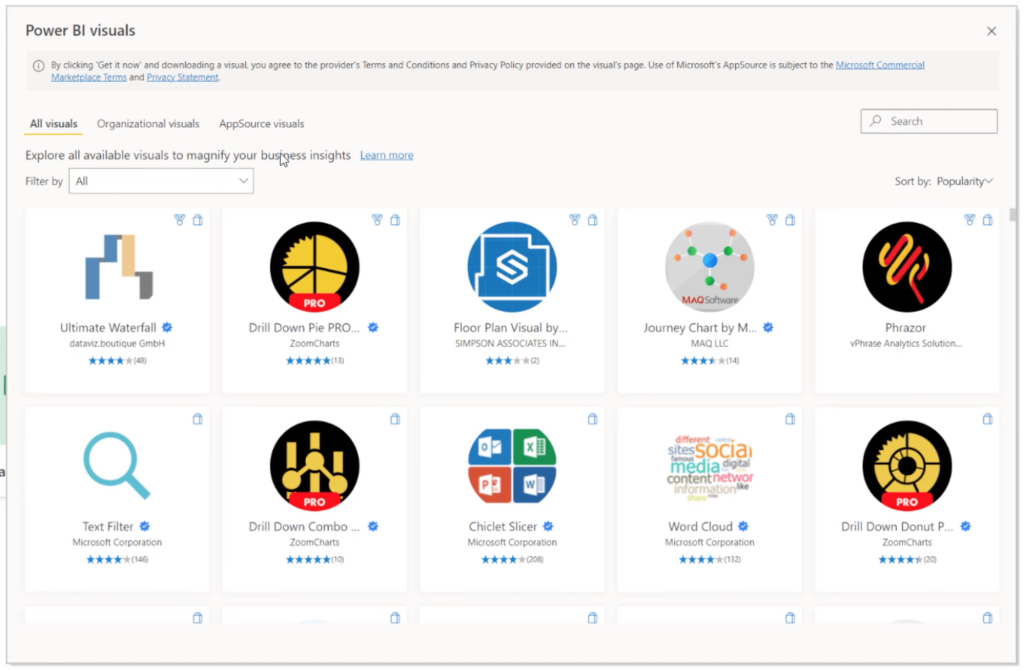Click the dataviz.boutique GmbH publisher text
Screen dimensions: 1024x671
pos(118,344)
